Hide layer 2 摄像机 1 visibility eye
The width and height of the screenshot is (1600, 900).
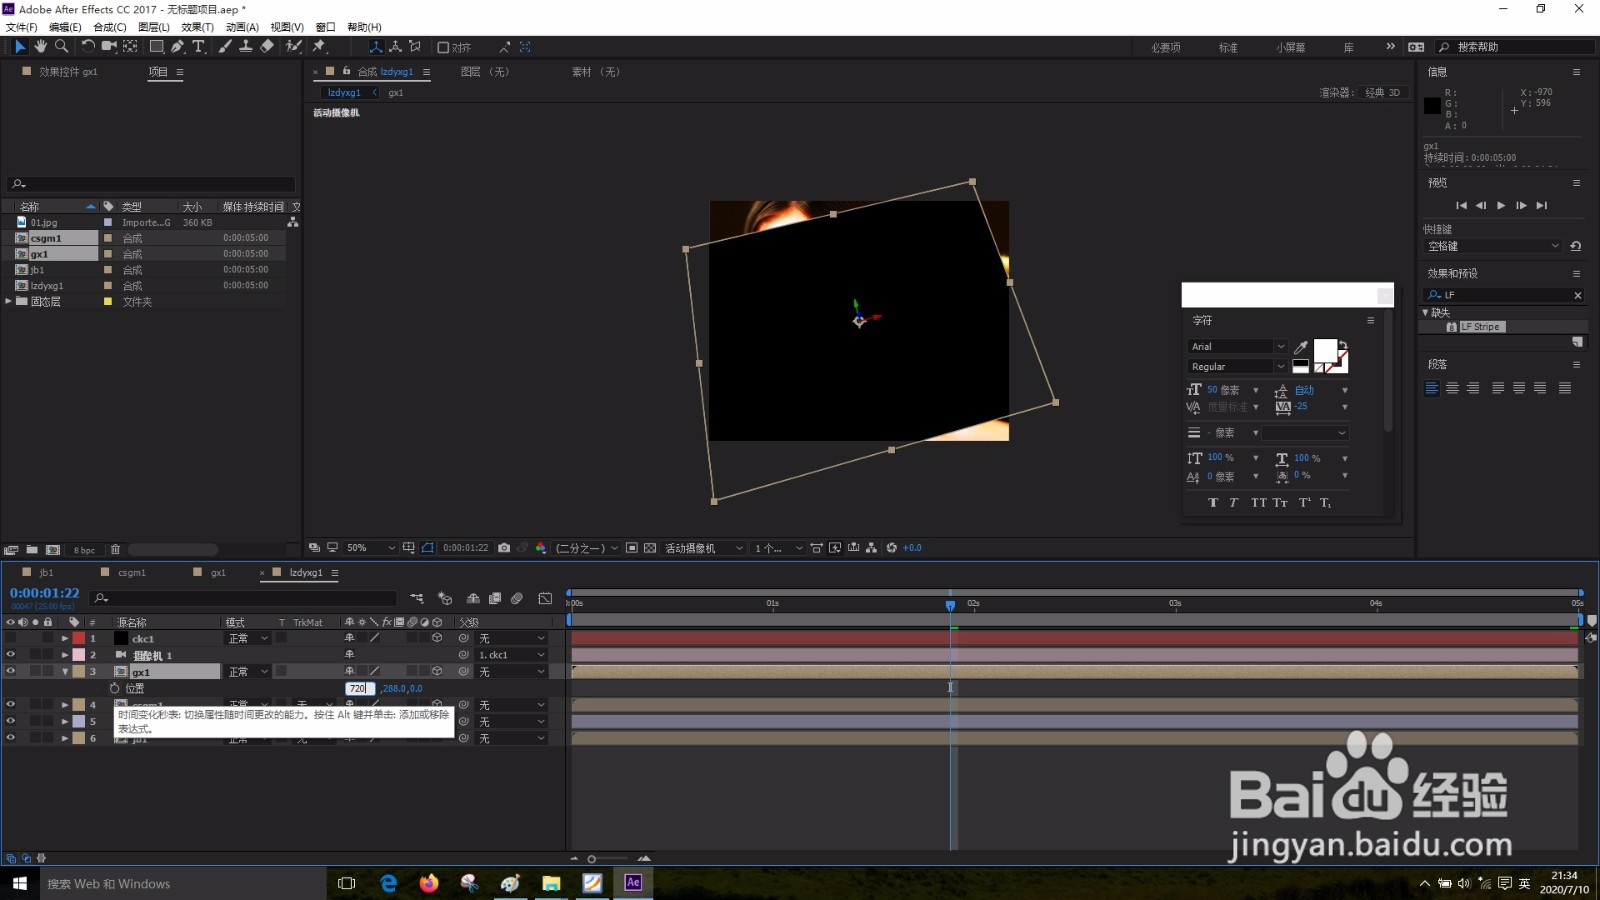tap(11, 655)
